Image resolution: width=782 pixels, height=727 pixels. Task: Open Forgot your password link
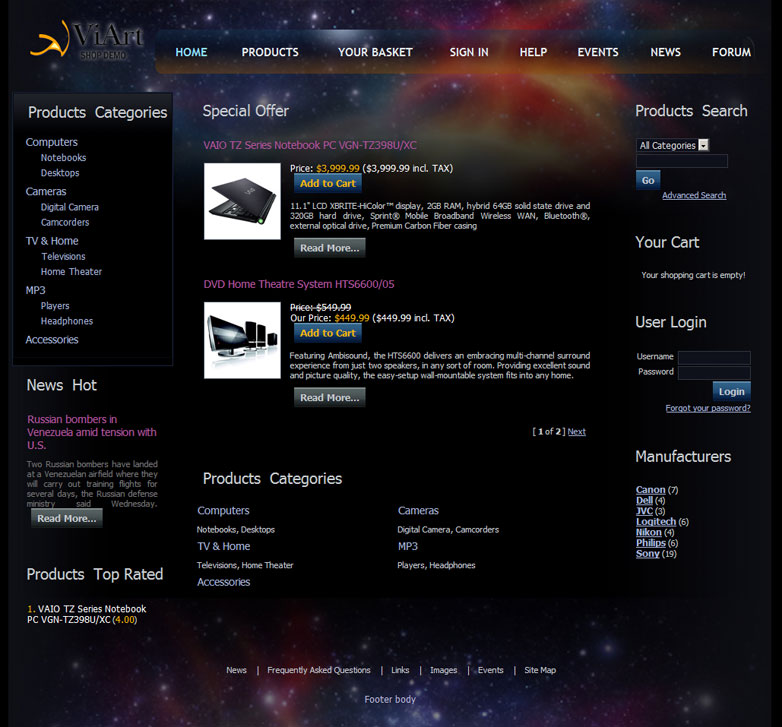pos(708,408)
